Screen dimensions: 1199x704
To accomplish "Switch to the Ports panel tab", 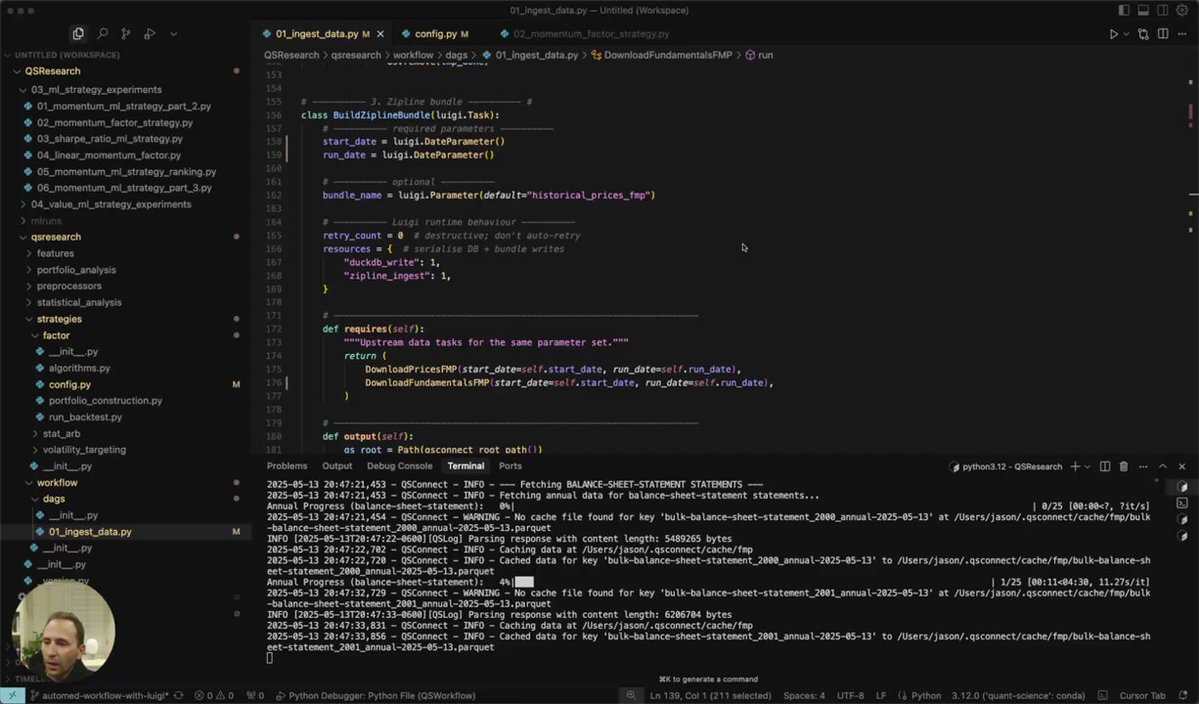I will coord(510,466).
